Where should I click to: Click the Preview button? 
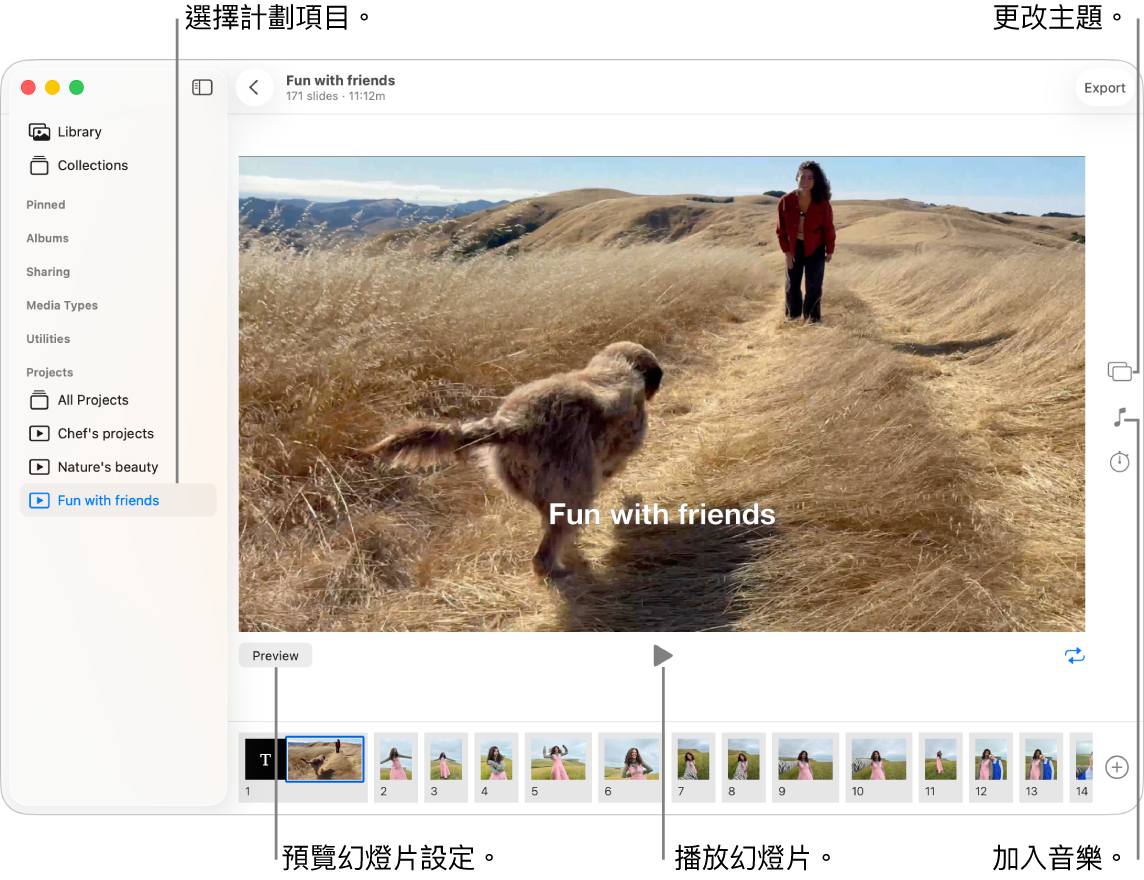pos(275,656)
